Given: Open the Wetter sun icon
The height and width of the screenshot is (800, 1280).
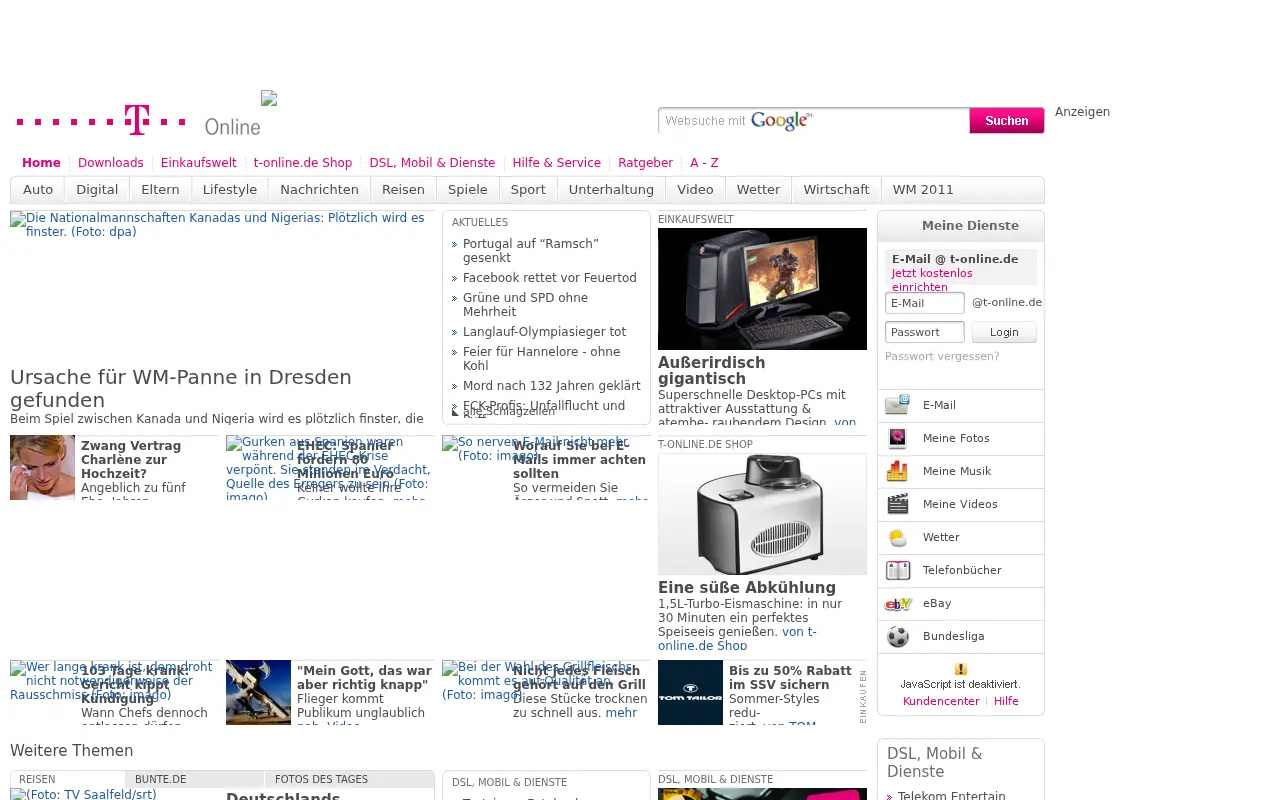Looking at the screenshot, I should (897, 537).
